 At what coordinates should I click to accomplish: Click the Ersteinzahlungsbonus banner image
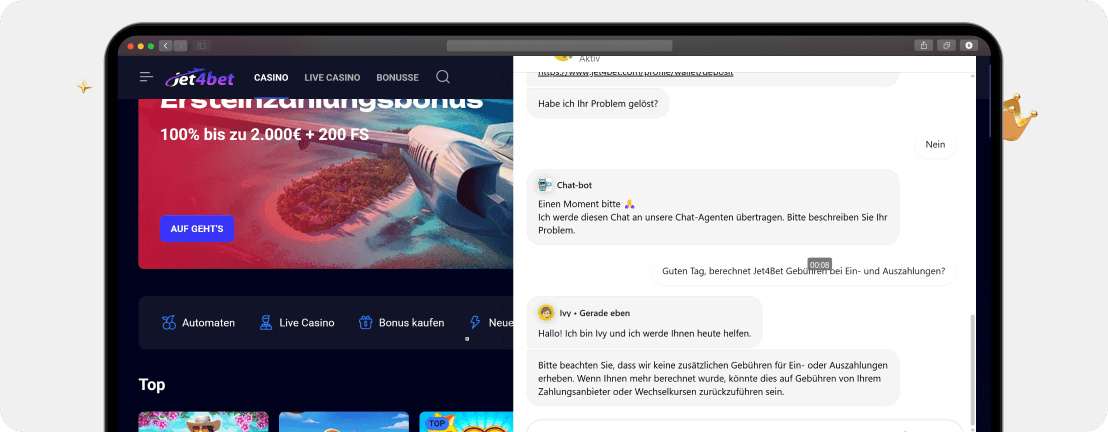[x=326, y=184]
